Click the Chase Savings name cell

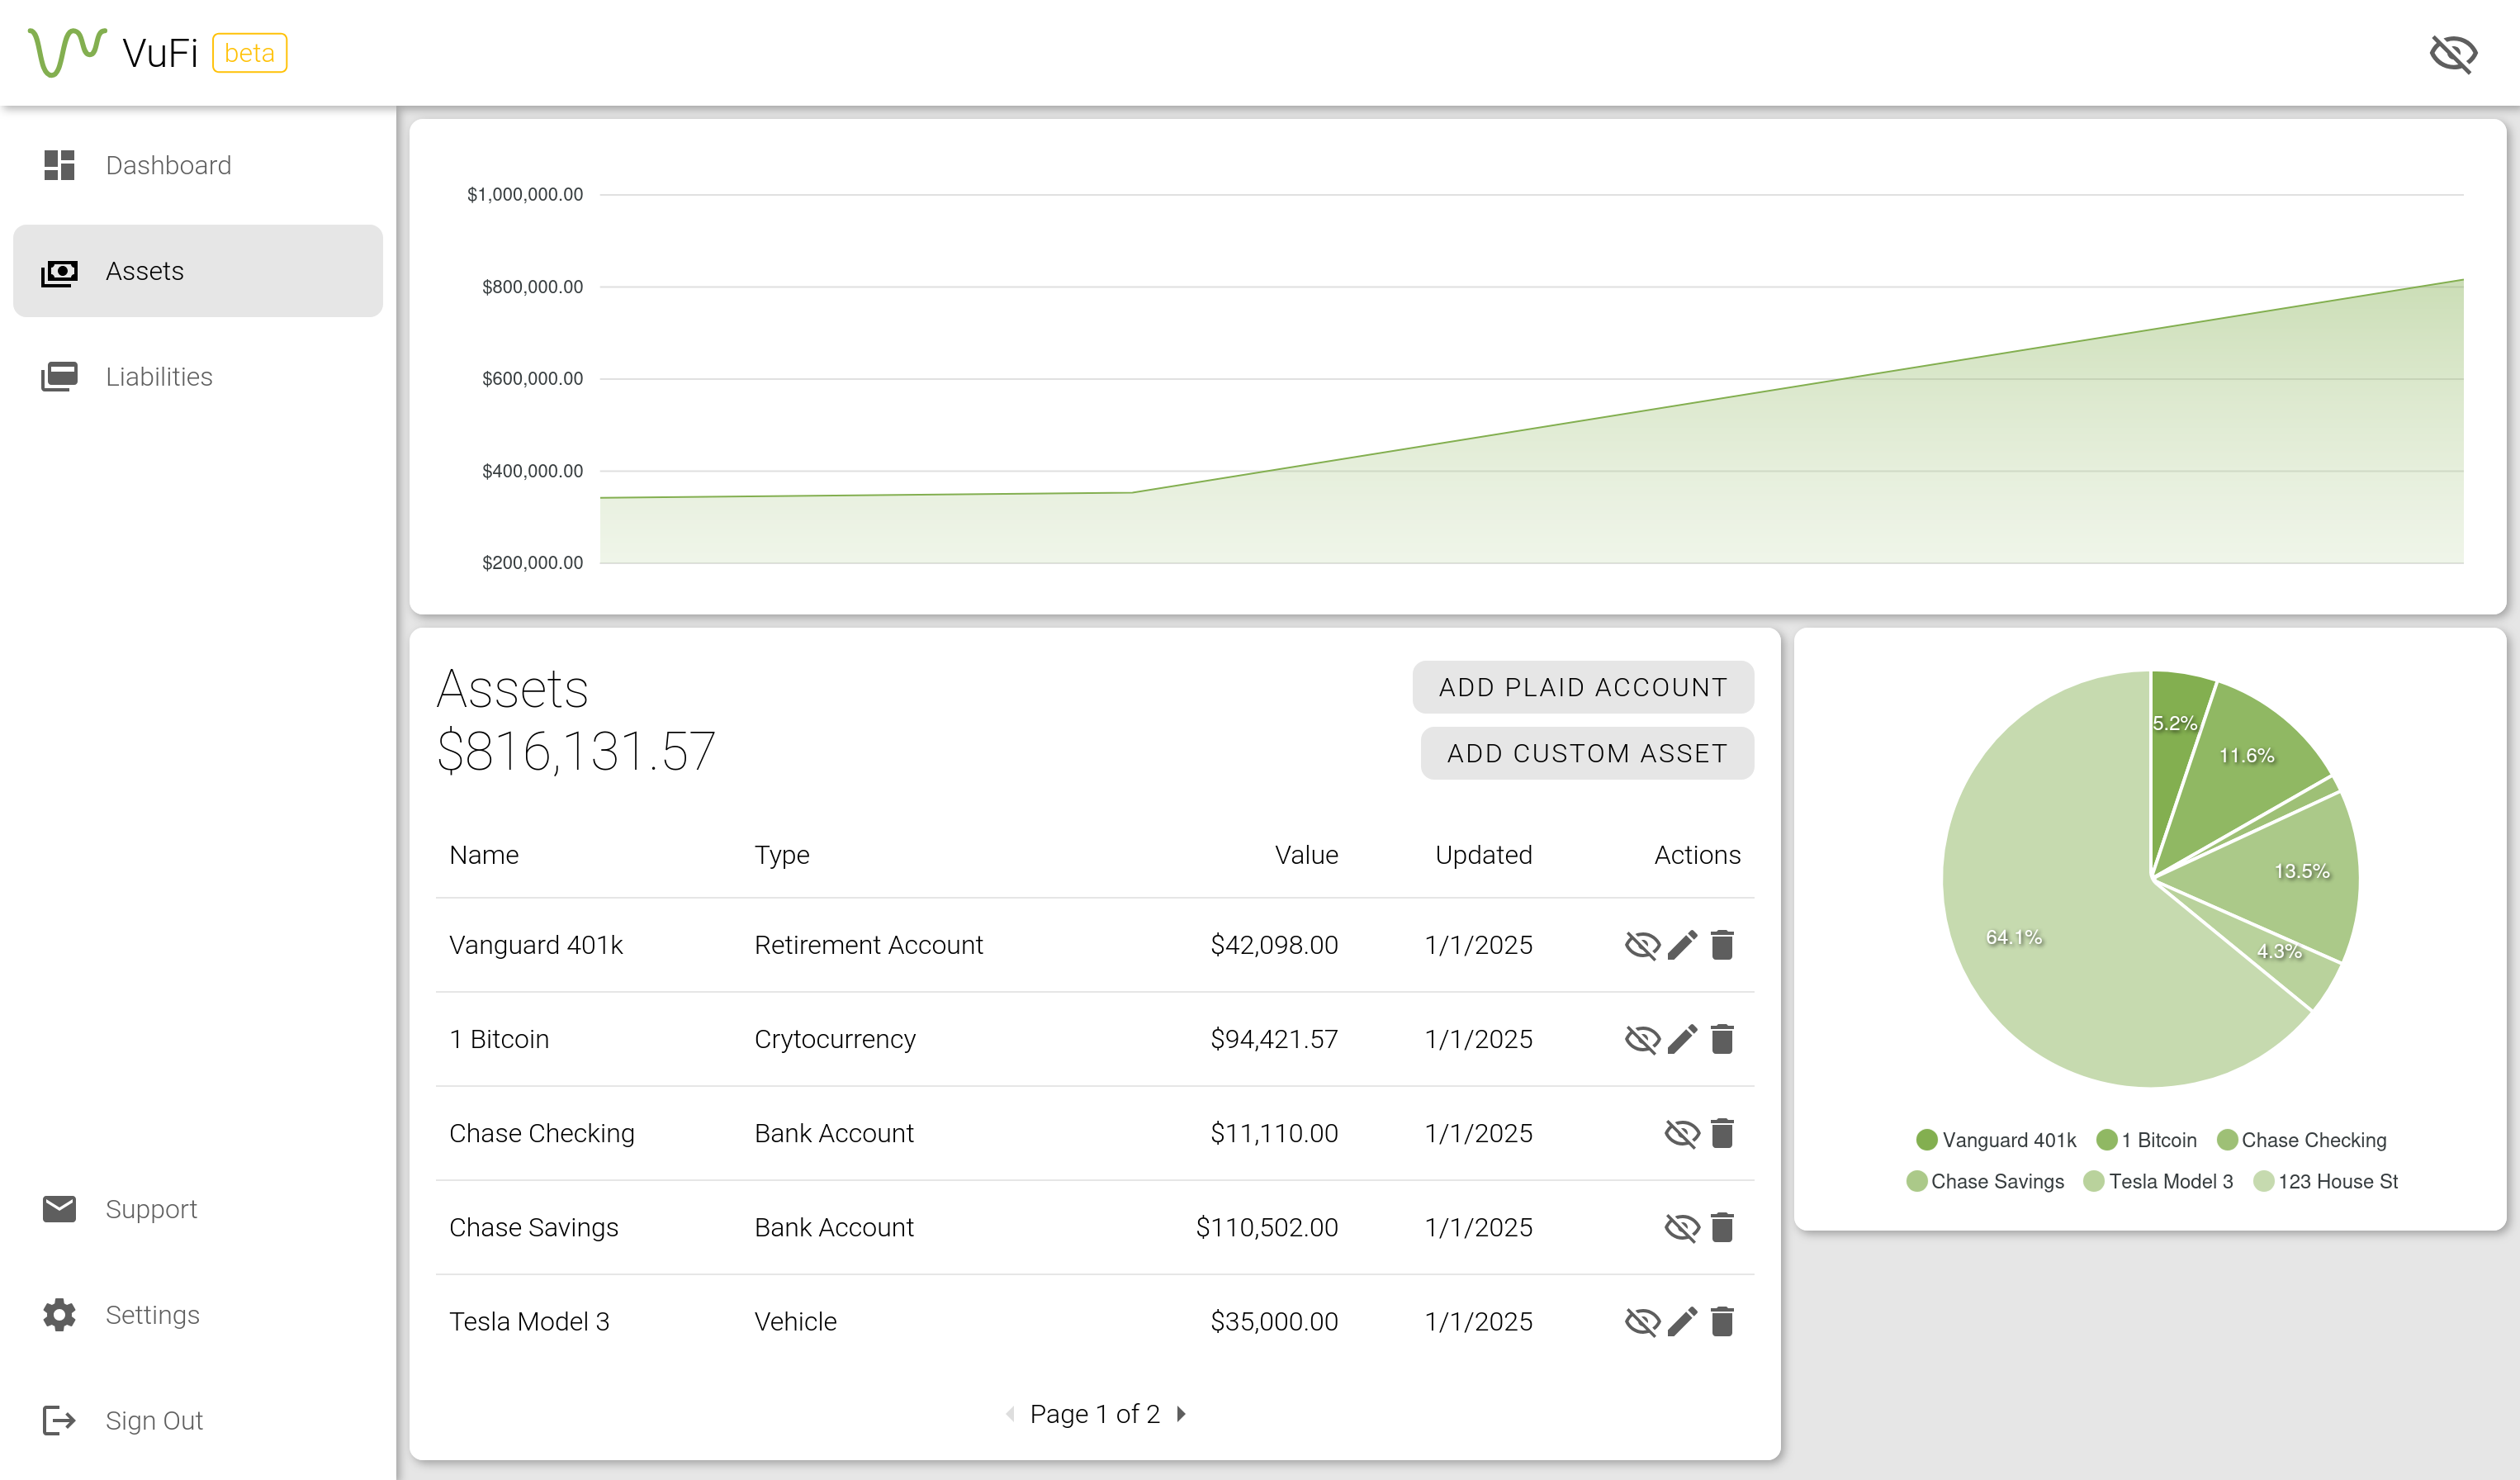pos(534,1227)
